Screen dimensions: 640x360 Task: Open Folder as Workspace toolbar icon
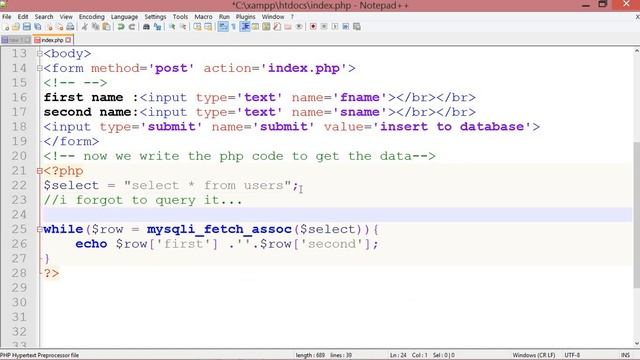[288, 27]
